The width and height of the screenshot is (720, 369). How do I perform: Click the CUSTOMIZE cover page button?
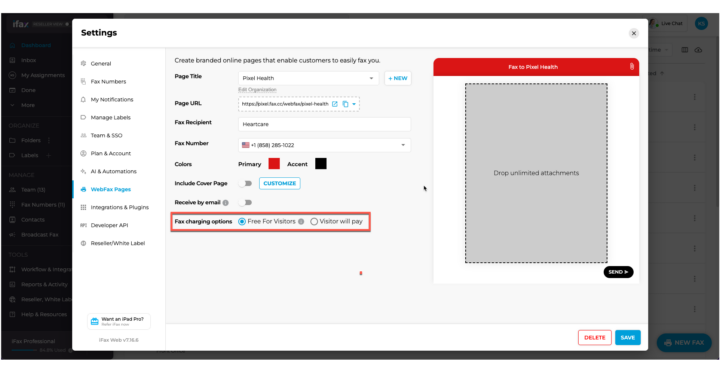pos(280,184)
